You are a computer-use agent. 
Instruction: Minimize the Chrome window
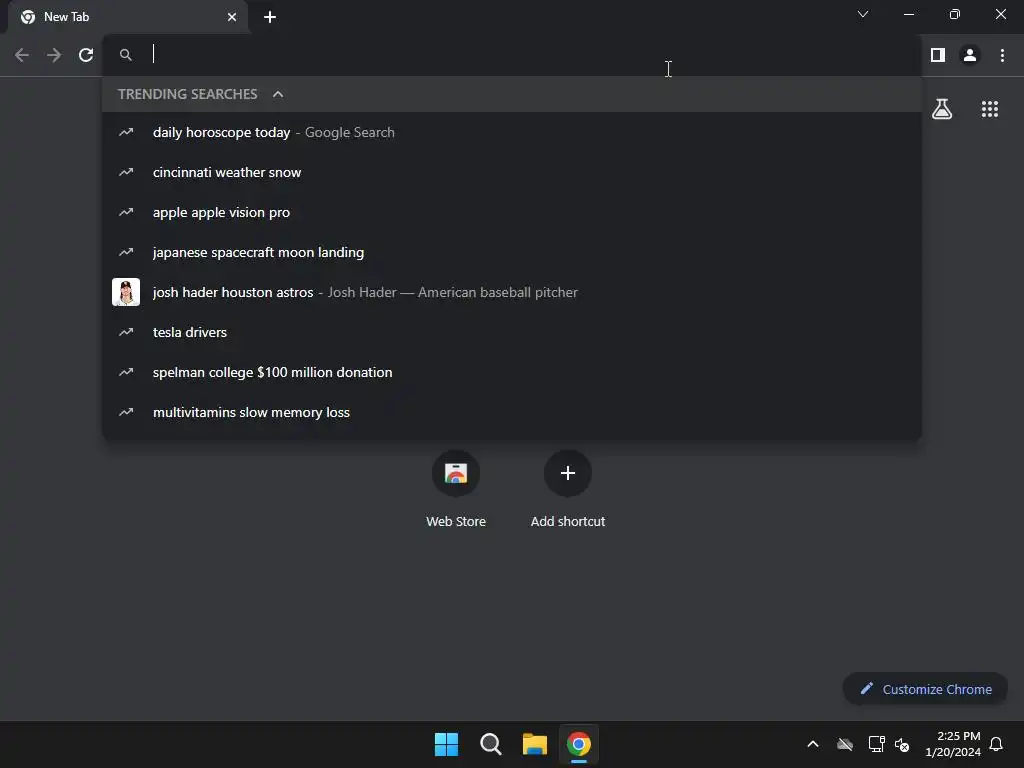[x=908, y=14]
